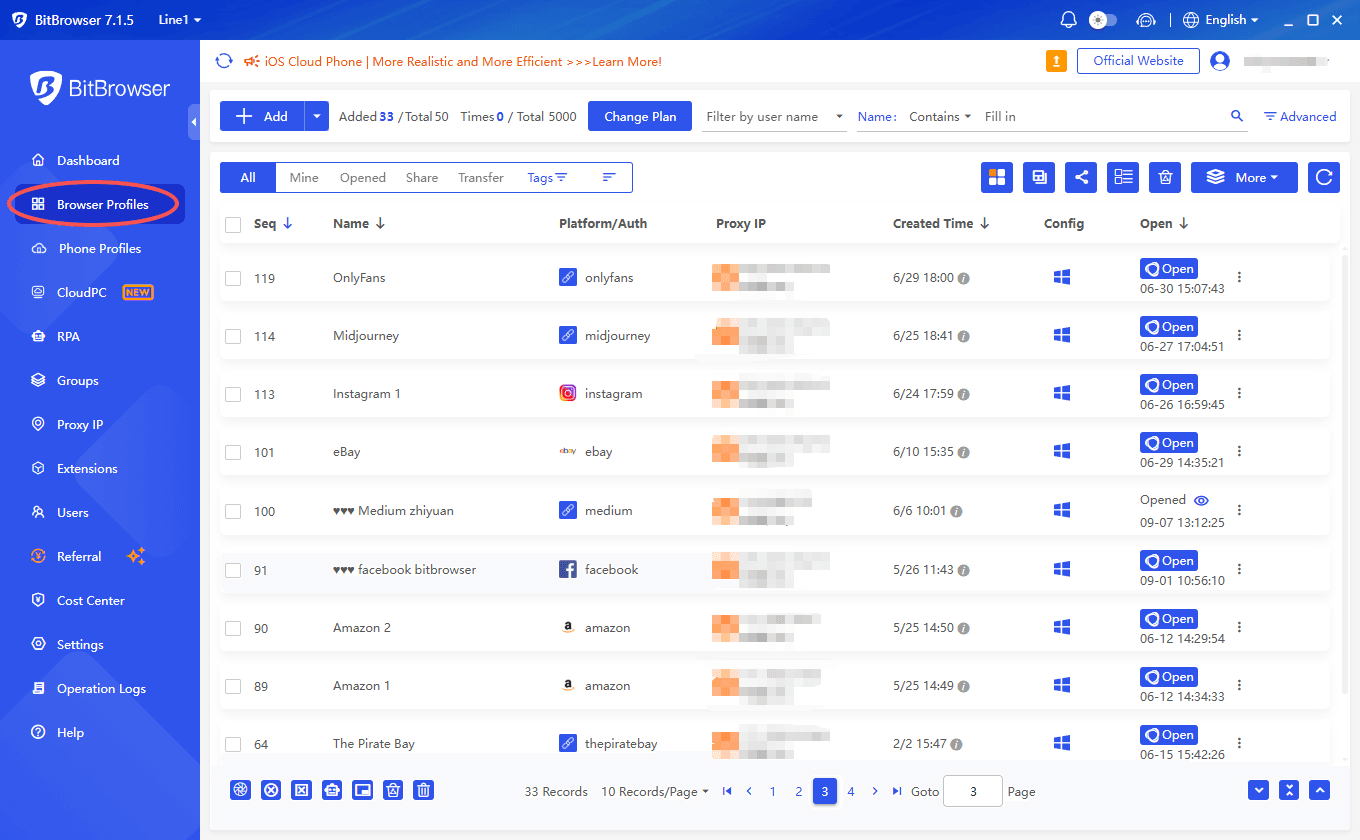The image size is (1360, 840).
Task: Click the circled X icon at bottom
Action: [270, 790]
